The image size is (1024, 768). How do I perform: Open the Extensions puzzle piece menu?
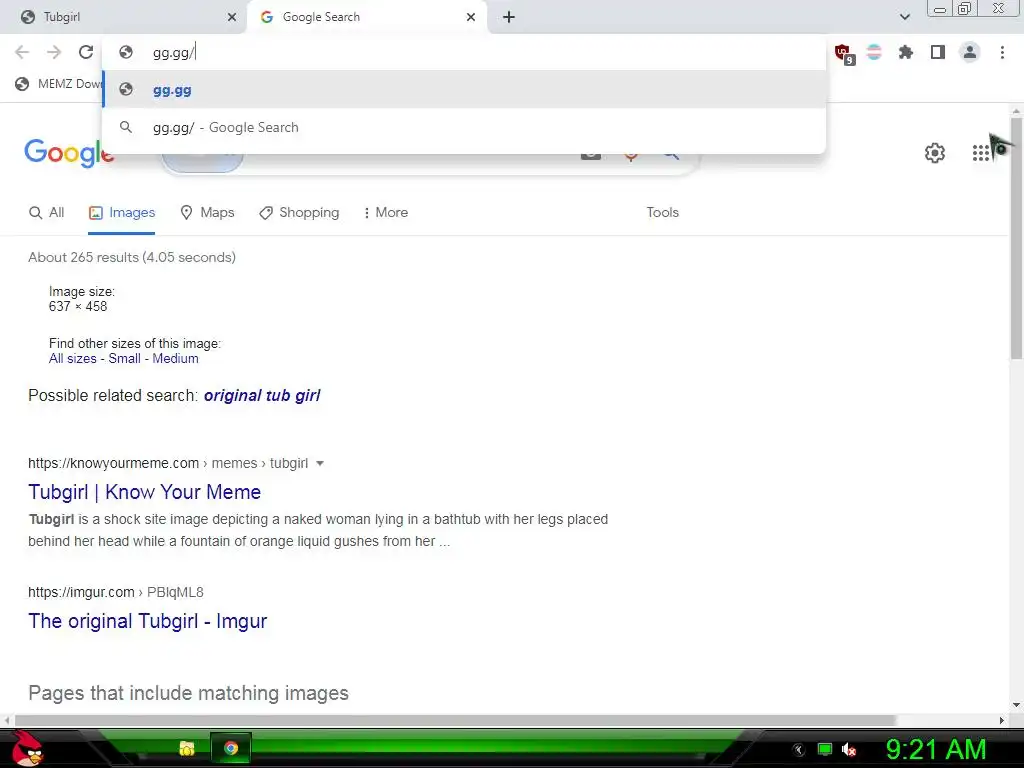pyautogui.click(x=906, y=52)
